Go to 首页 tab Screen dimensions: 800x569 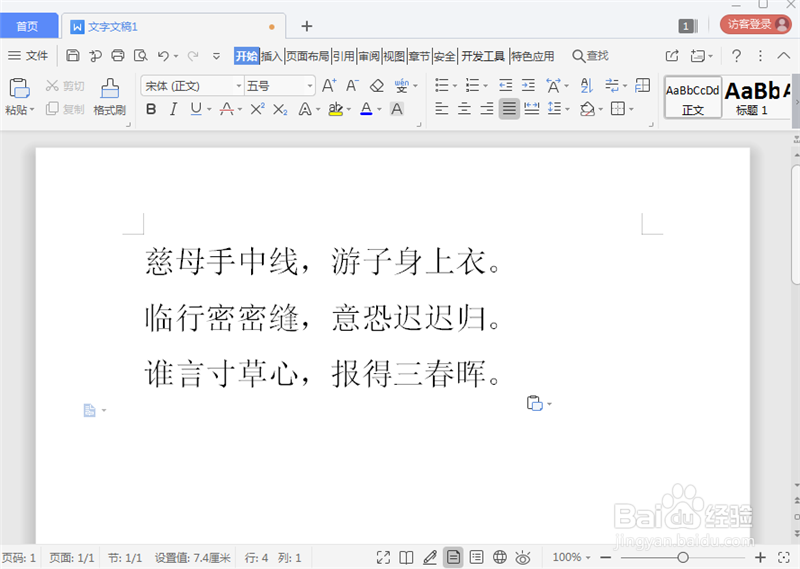click(28, 26)
